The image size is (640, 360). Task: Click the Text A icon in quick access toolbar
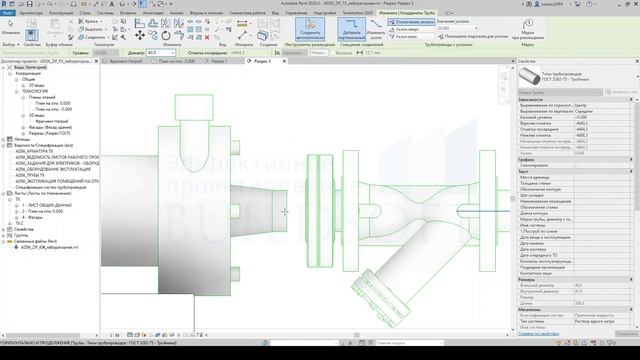112,4
